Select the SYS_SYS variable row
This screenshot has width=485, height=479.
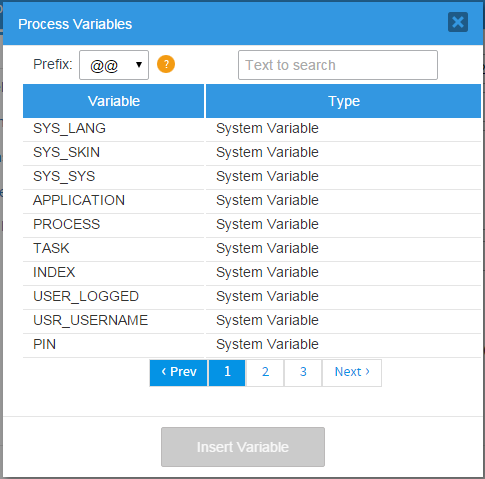252,177
